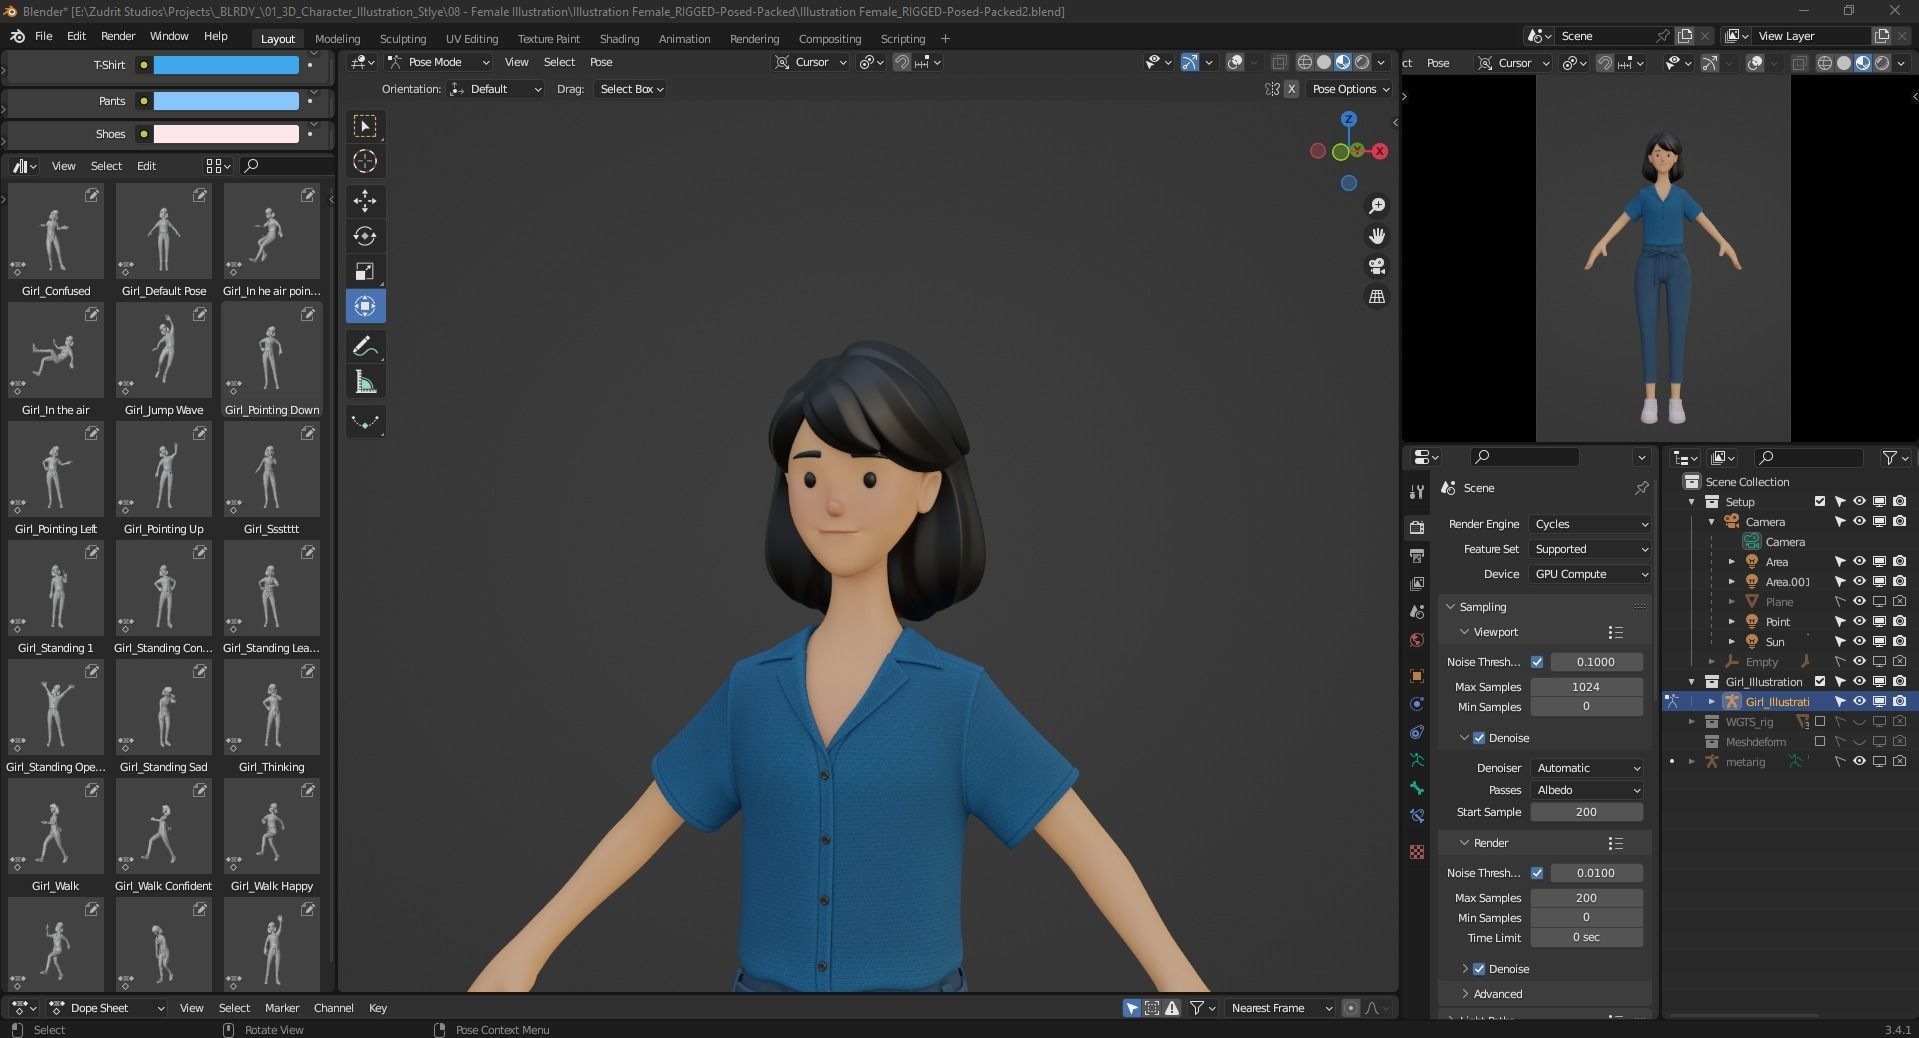The width and height of the screenshot is (1919, 1038).
Task: Open Orientation Default dropdown
Action: [x=496, y=89]
